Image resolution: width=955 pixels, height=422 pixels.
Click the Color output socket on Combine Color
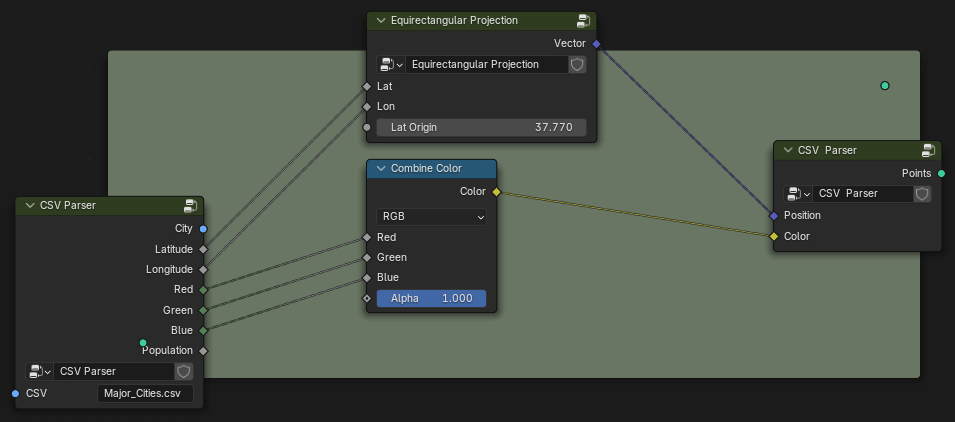[496, 192]
